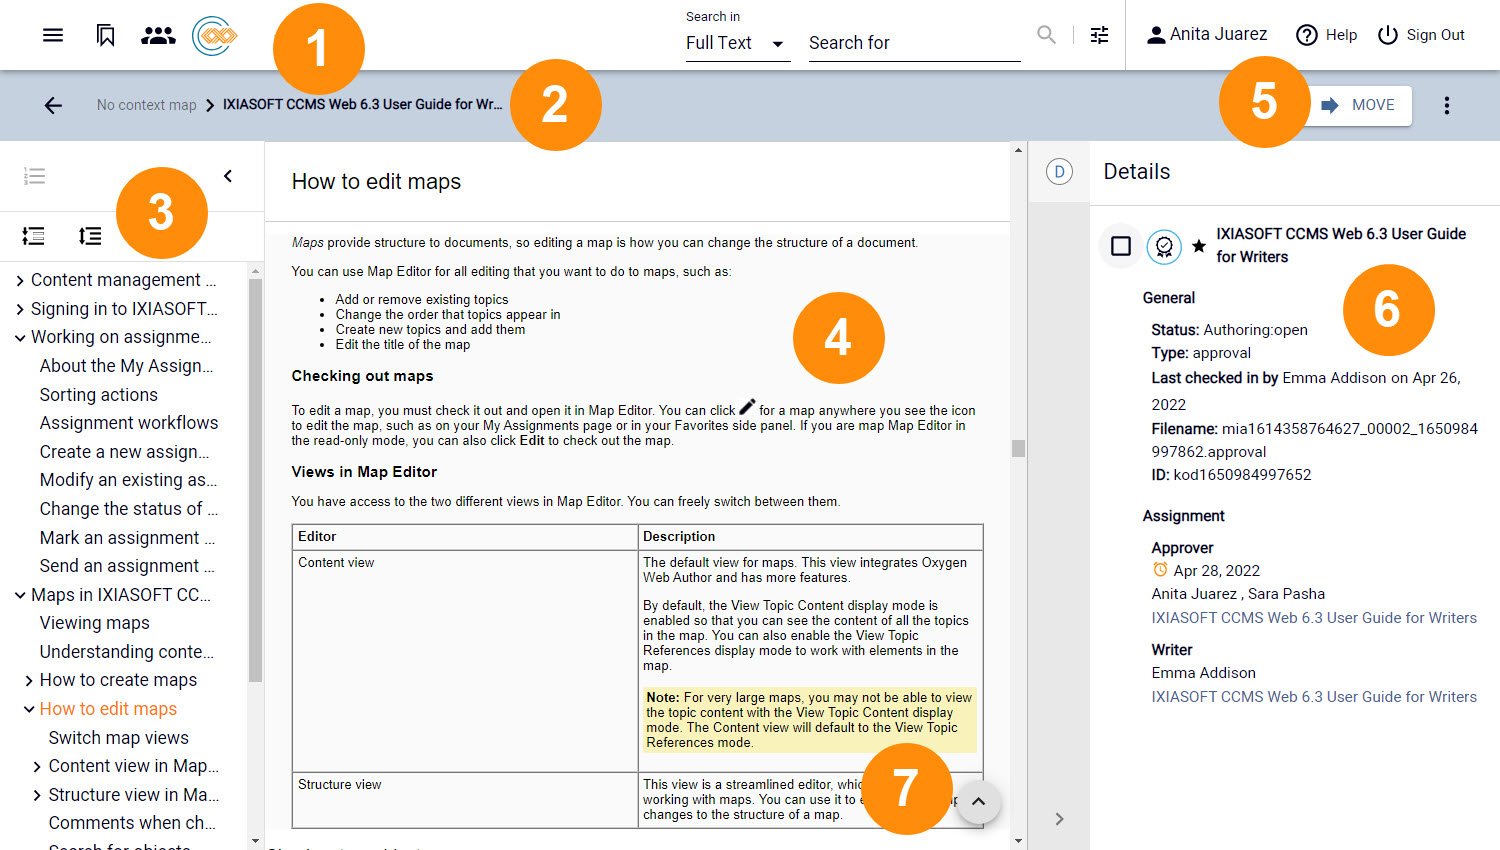This screenshot has width=1500, height=850.
Task: Click the TOC panel vertical scrollbar
Action: 255,480
